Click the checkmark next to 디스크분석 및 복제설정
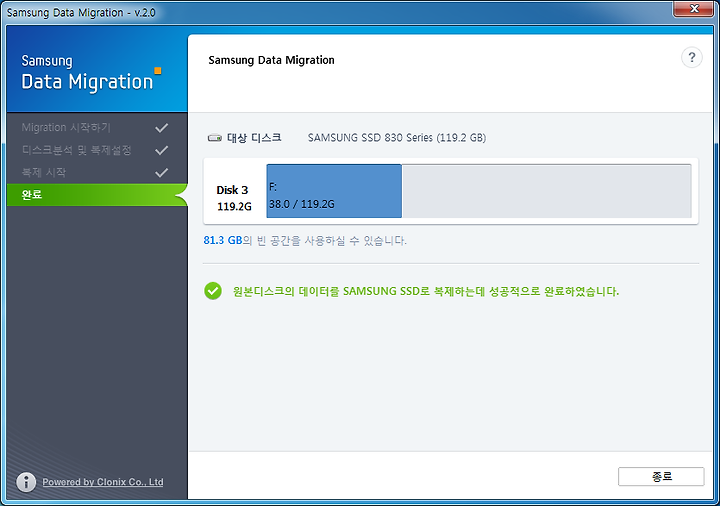 click(162, 150)
